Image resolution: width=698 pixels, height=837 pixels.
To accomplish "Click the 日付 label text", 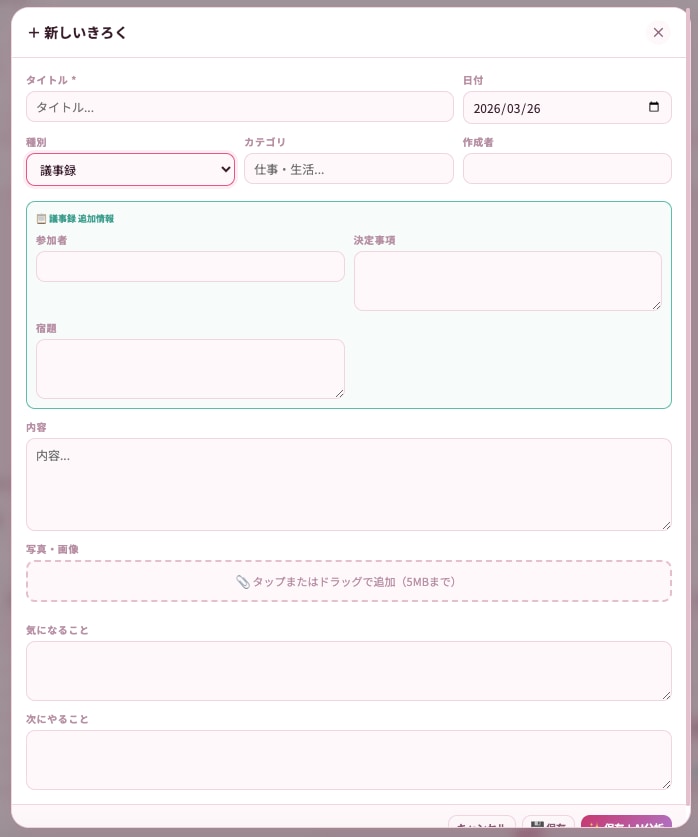I will pyautogui.click(x=473, y=81).
